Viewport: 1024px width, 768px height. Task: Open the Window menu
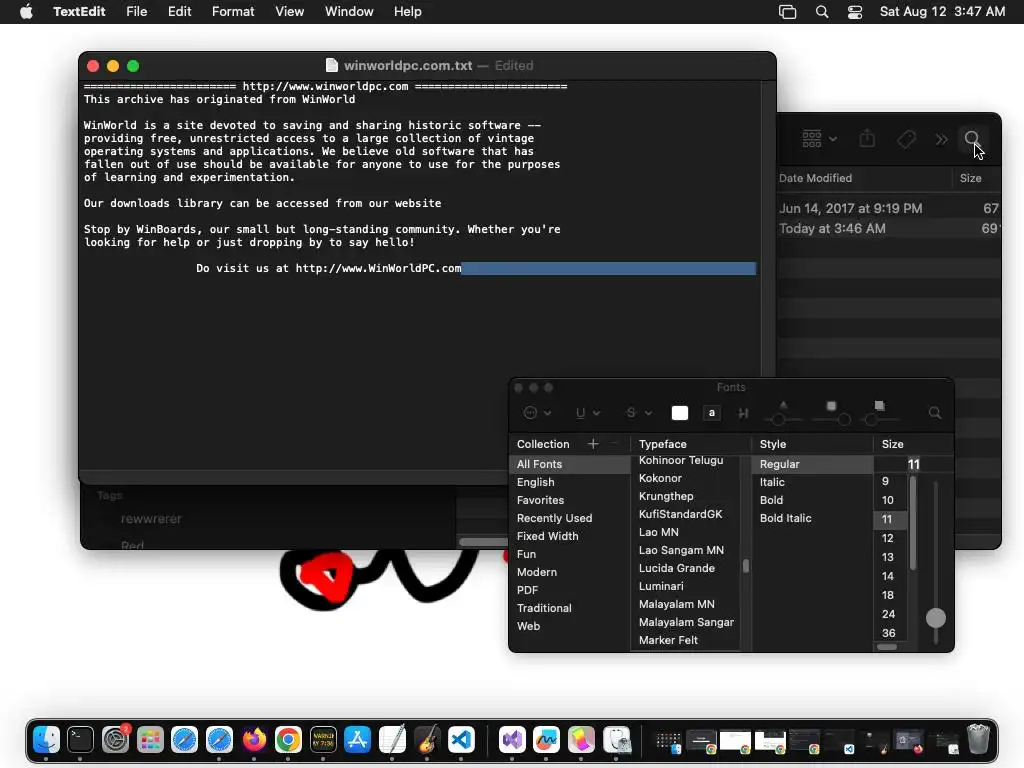[x=349, y=12]
